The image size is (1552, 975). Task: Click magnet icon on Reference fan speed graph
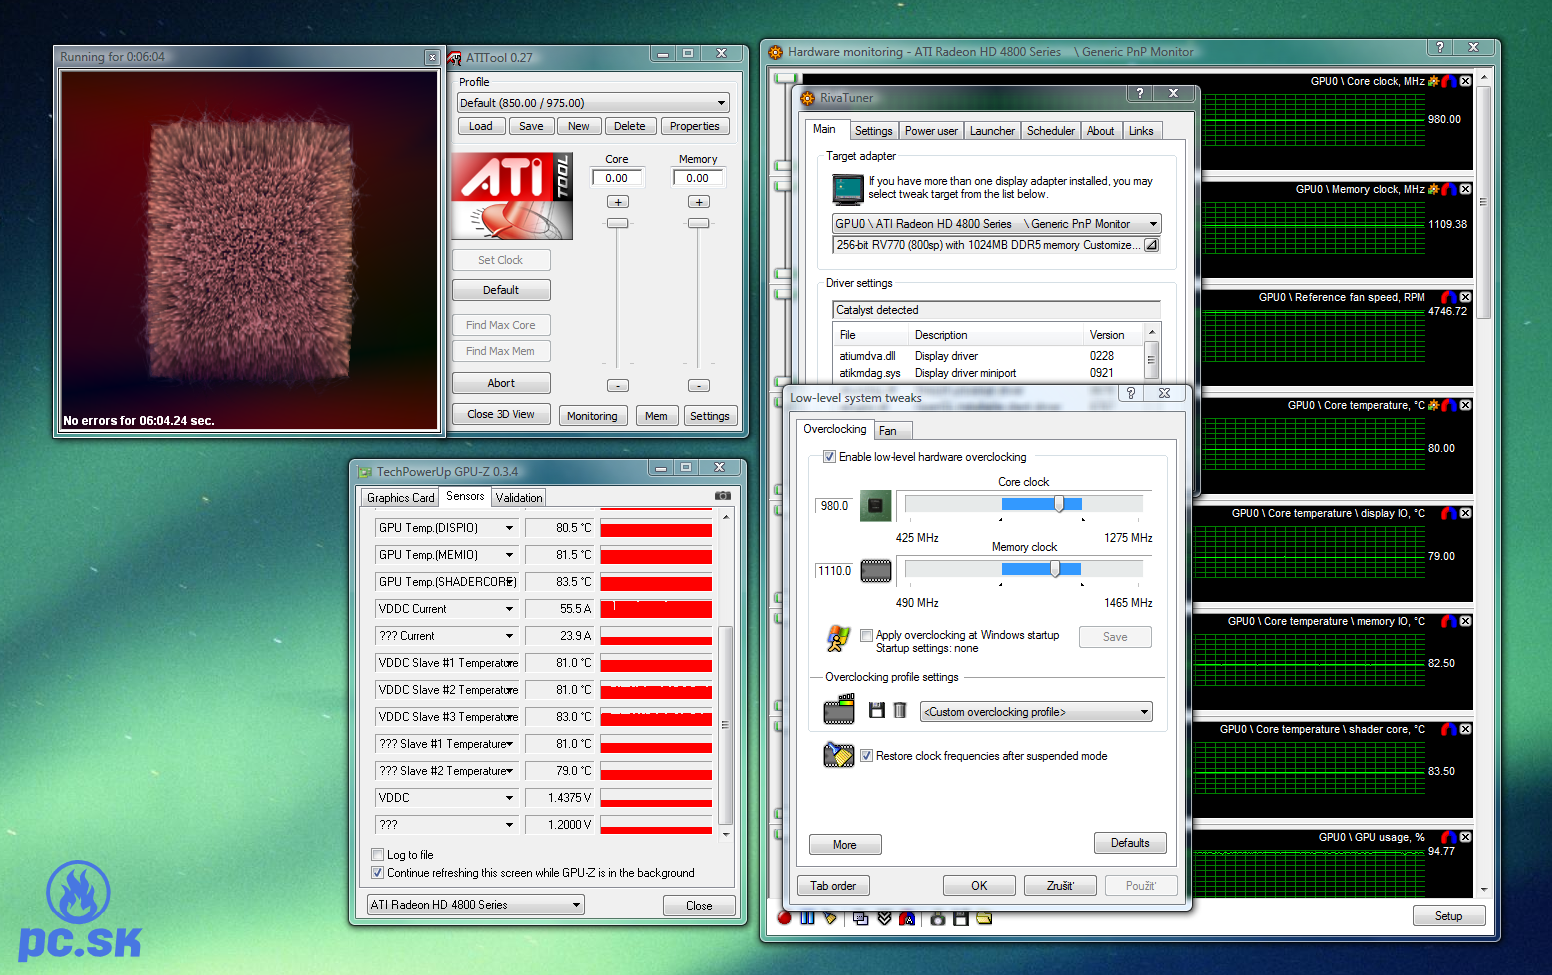1449,297
